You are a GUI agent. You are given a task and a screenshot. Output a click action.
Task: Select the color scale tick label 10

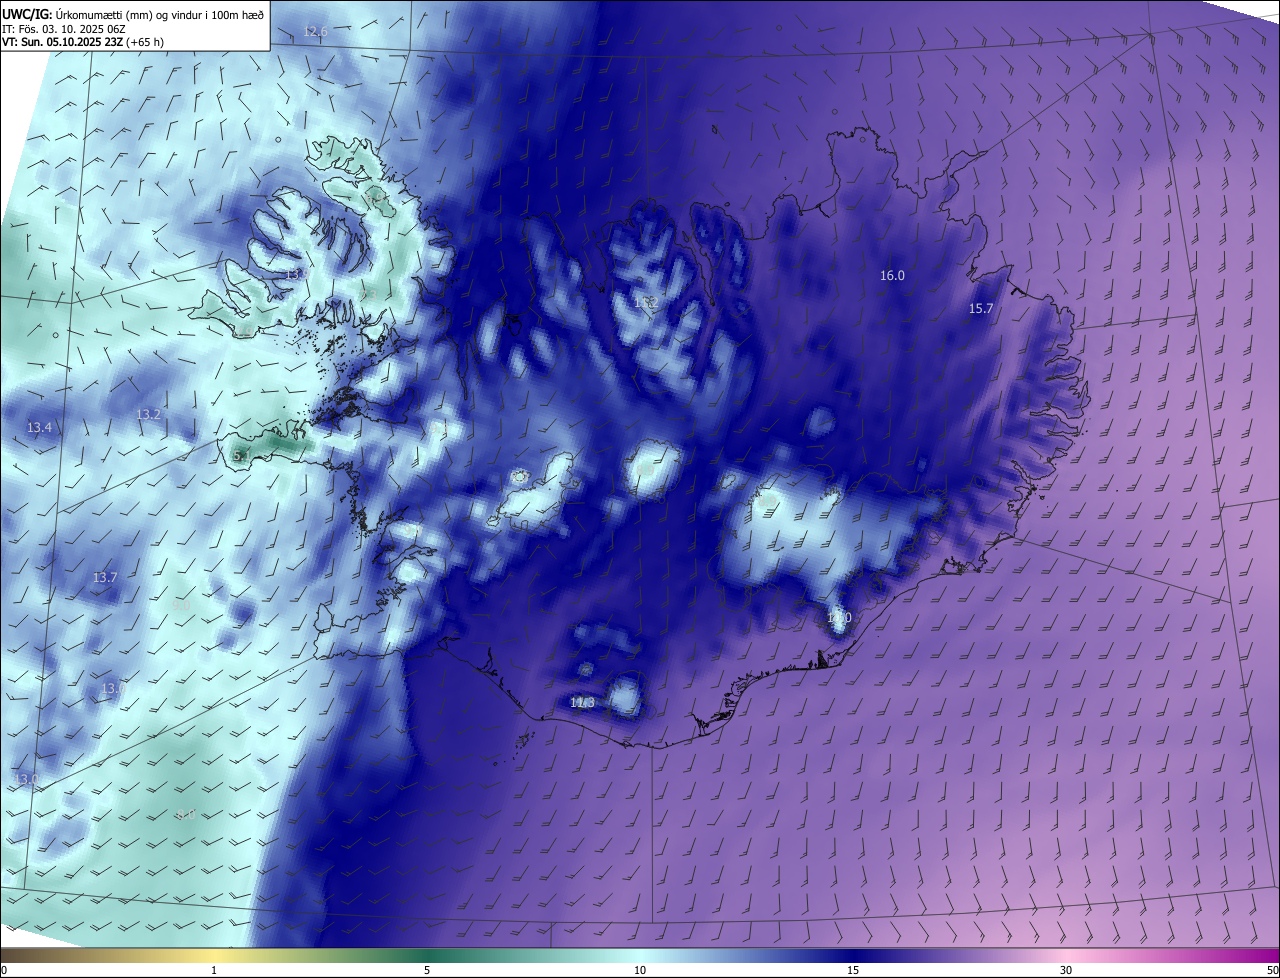640,970
